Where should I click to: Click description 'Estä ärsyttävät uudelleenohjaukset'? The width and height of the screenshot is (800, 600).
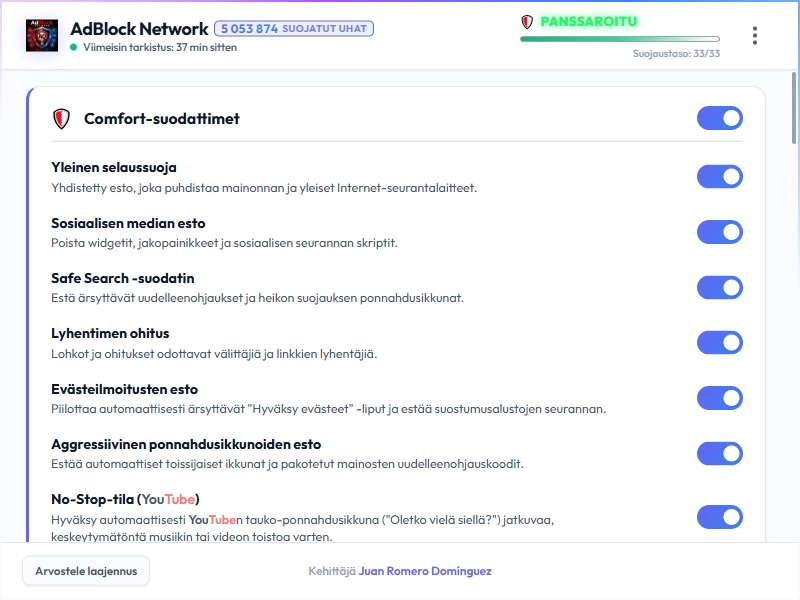point(257,298)
